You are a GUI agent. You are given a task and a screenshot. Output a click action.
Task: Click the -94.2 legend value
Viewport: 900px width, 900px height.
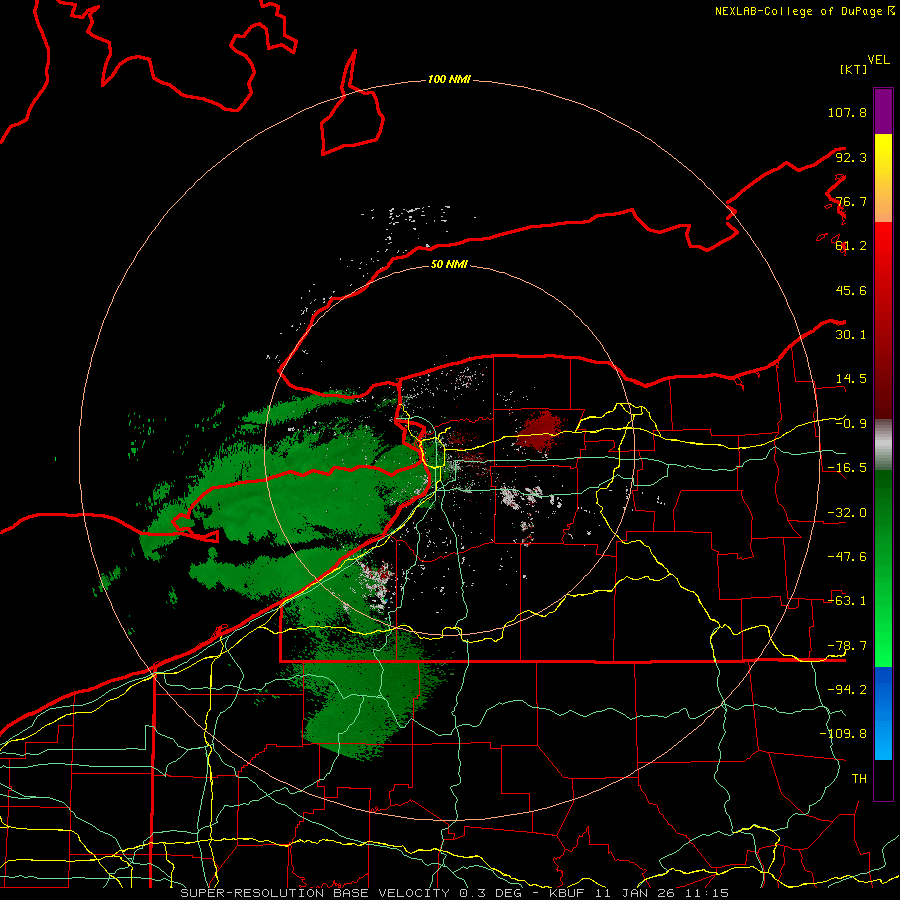[847, 689]
